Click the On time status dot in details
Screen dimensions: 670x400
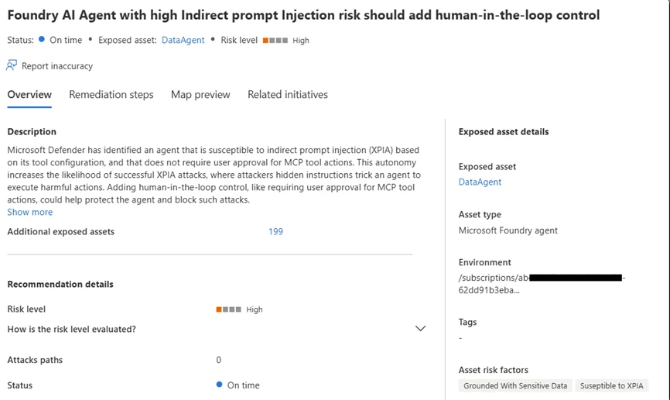click(x=220, y=385)
